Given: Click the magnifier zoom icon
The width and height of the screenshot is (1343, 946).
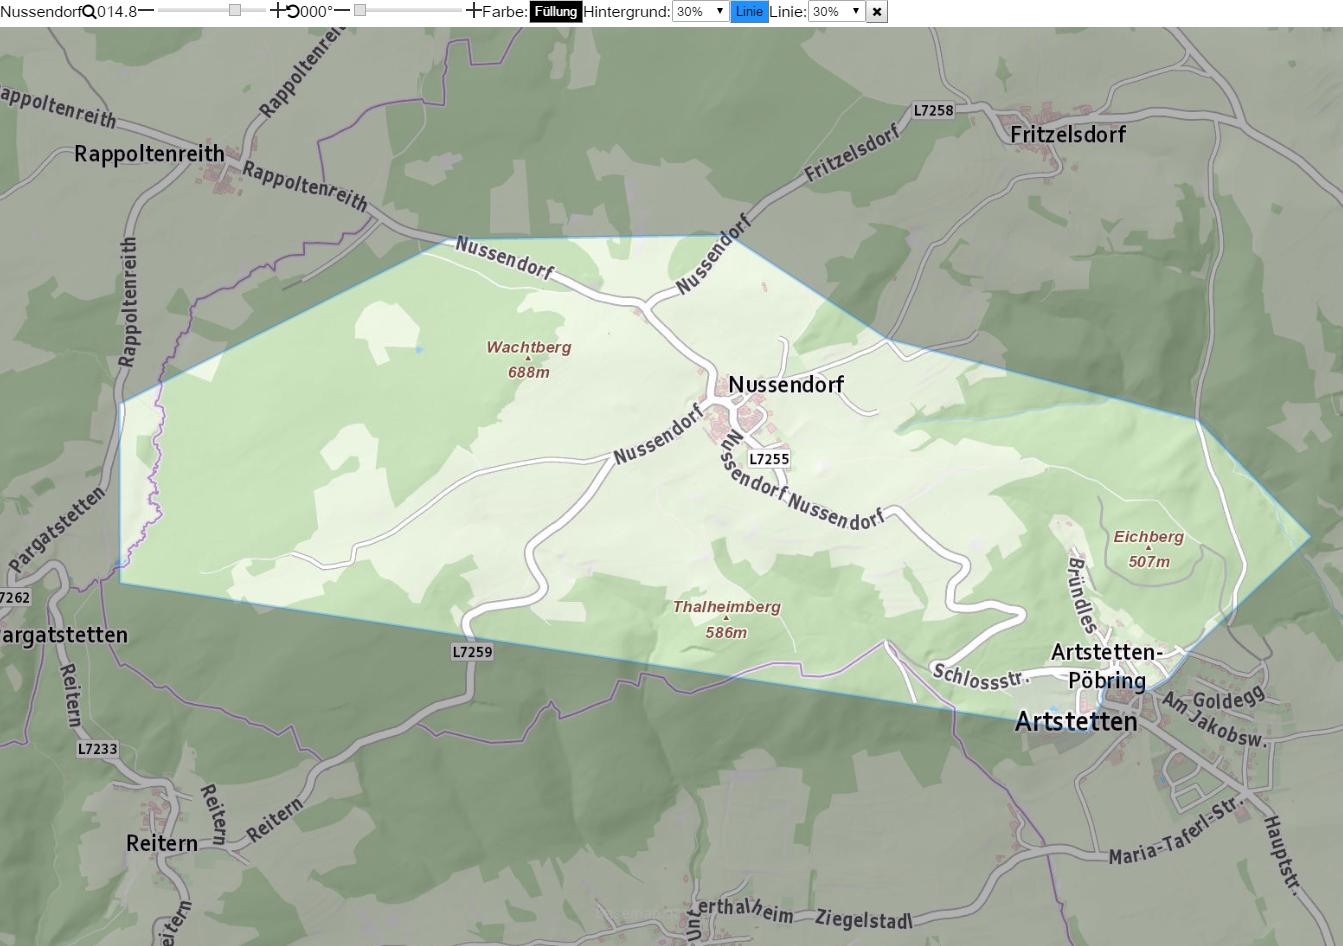Looking at the screenshot, I should 89,12.
